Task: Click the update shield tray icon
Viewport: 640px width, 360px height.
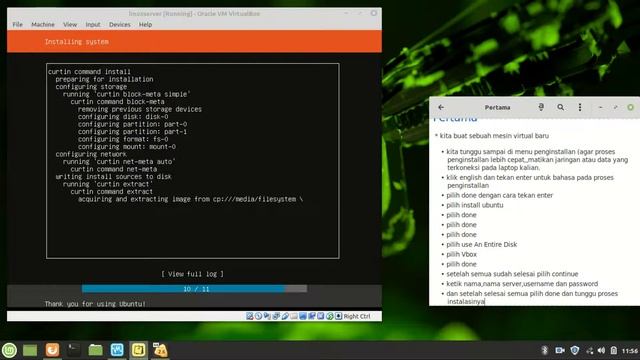Action: click(x=575, y=350)
